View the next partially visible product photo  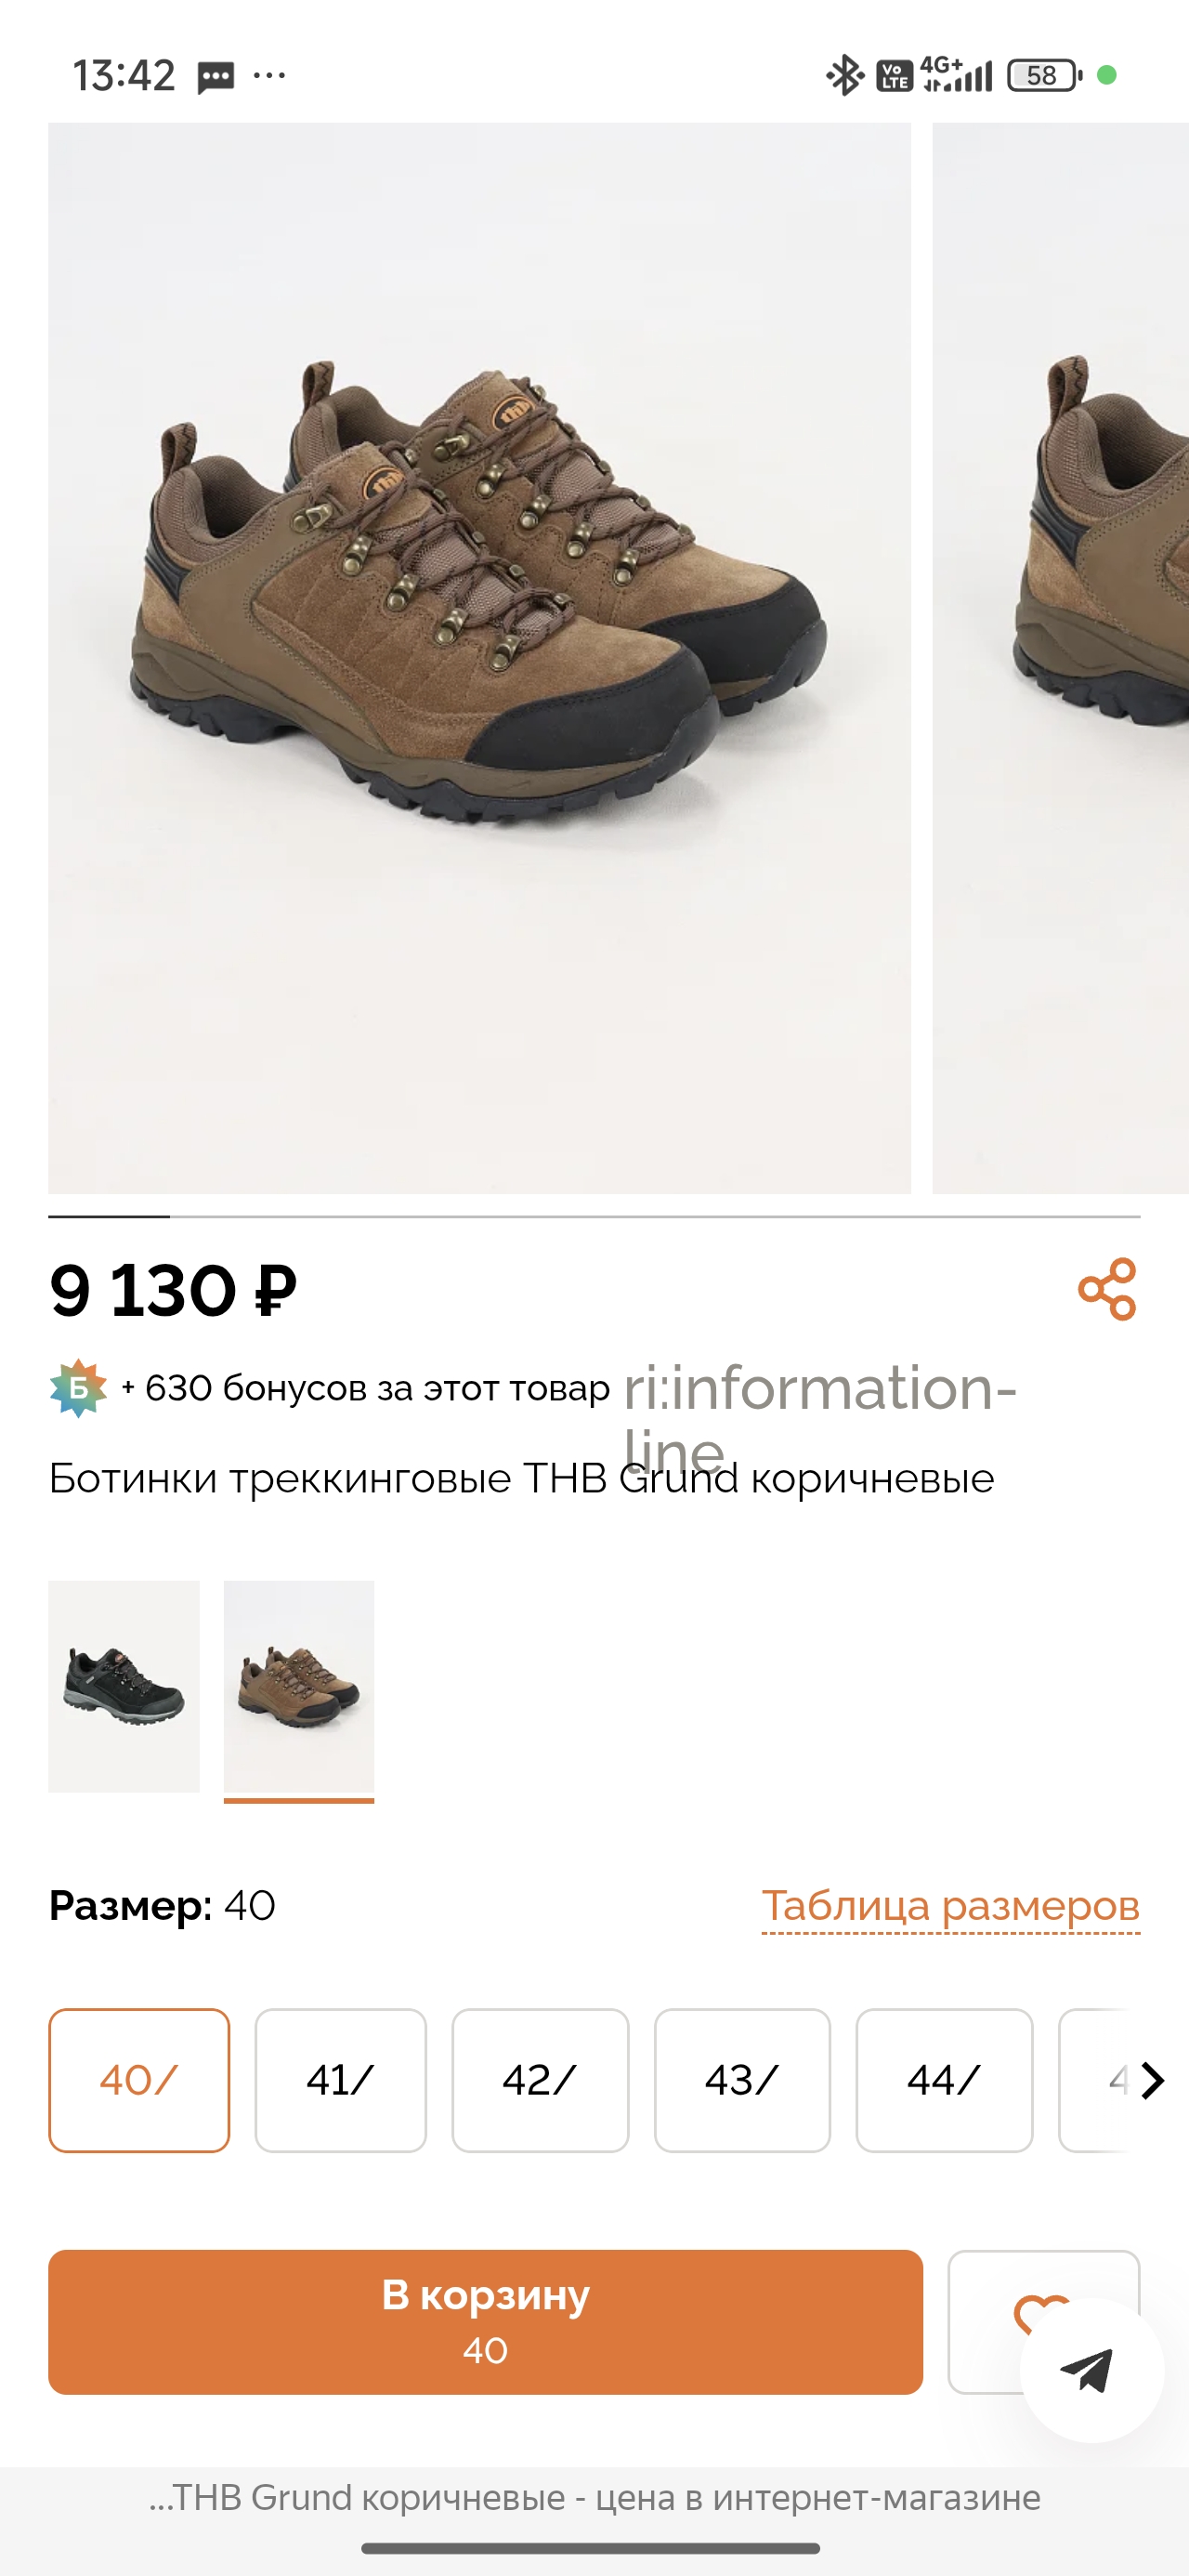coord(1060,658)
